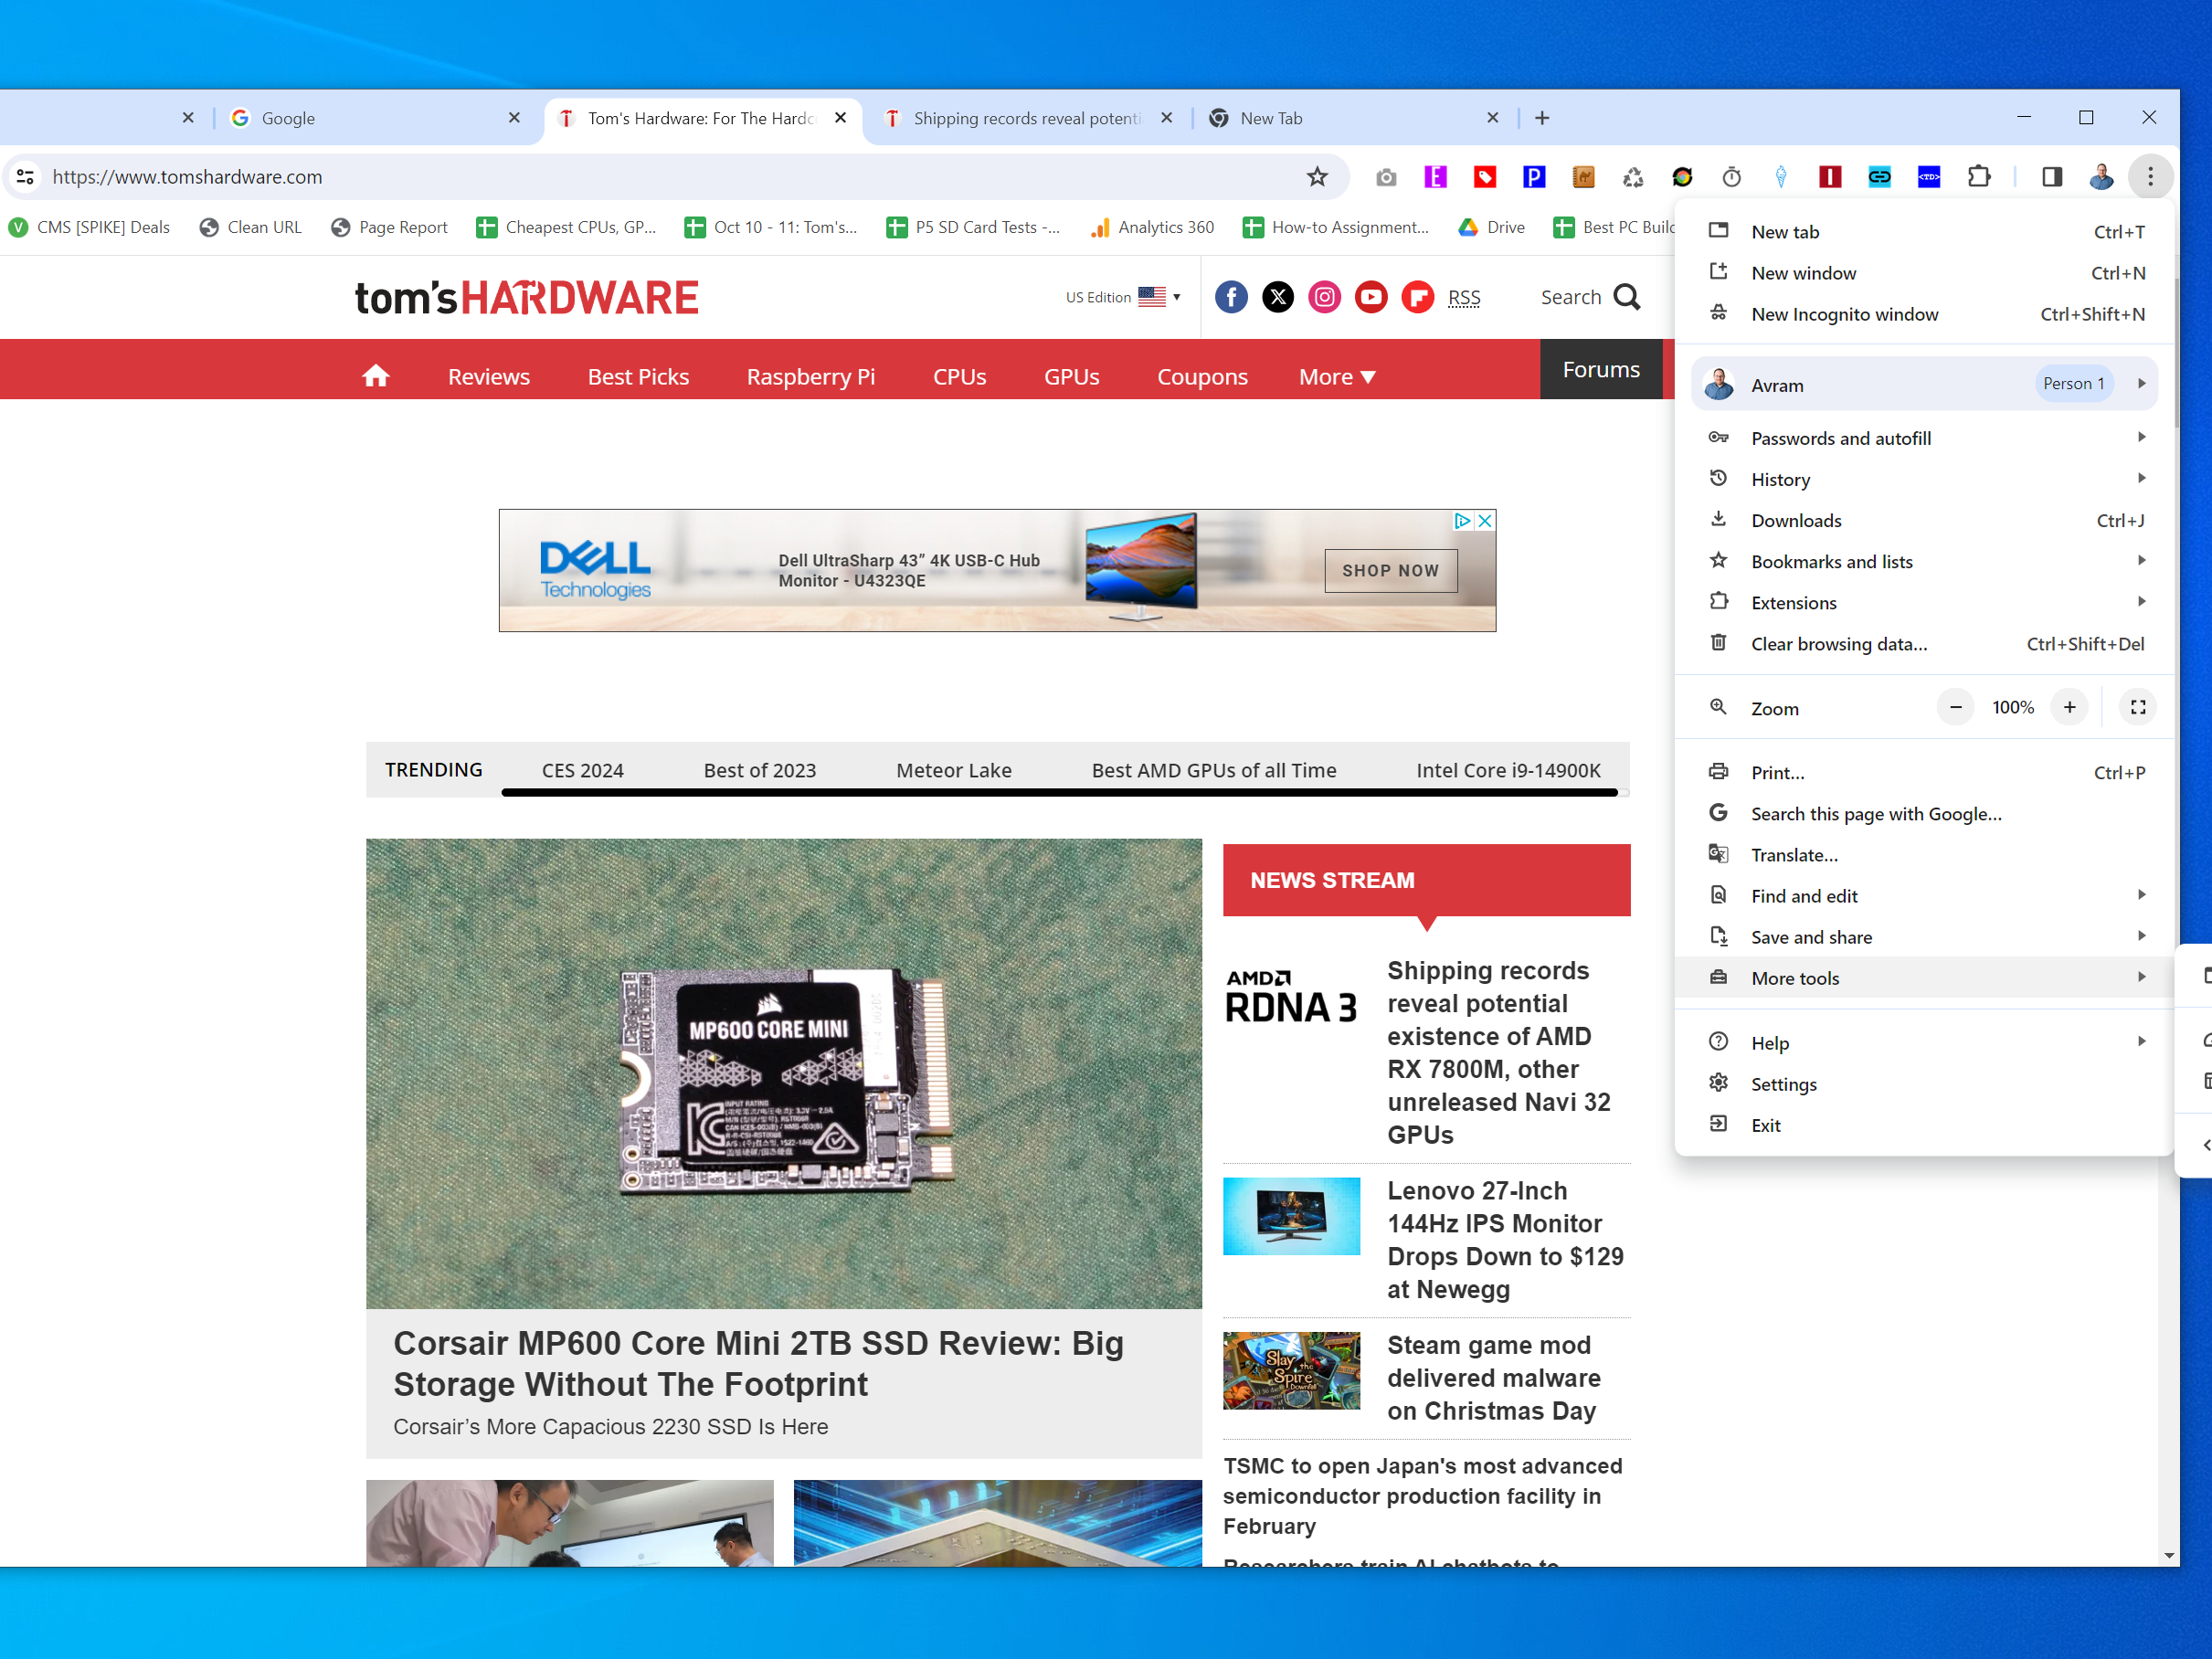2212x1659 pixels.
Task: Expand the Find and edit submenu
Action: tap(1925, 896)
